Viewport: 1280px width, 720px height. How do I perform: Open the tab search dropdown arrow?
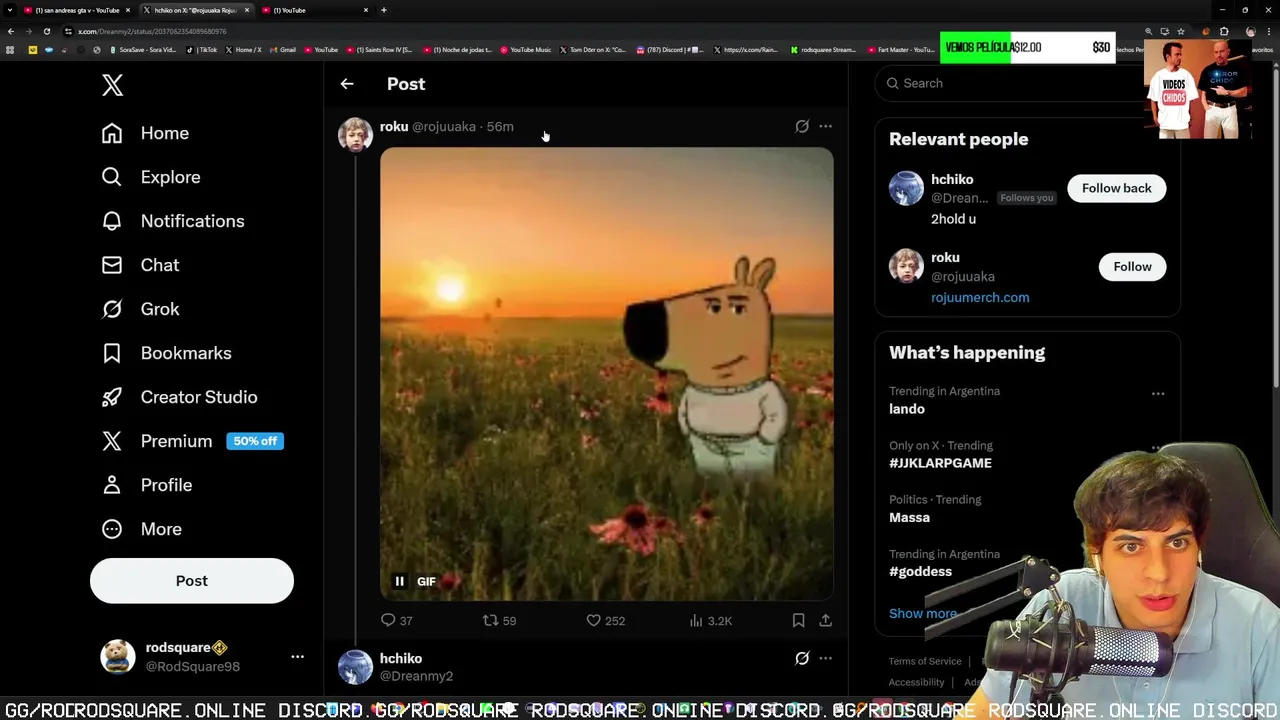click(x=10, y=10)
